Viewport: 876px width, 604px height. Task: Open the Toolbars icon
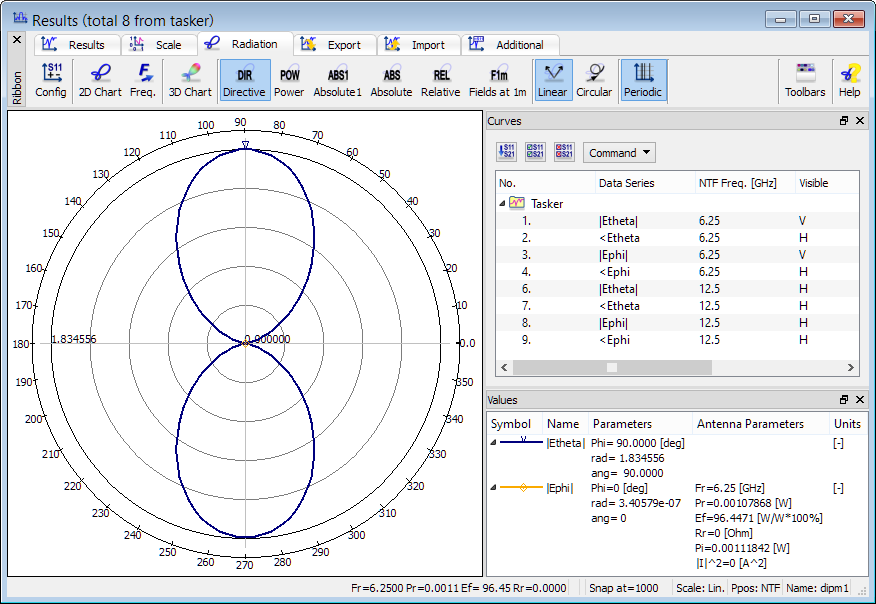point(805,80)
